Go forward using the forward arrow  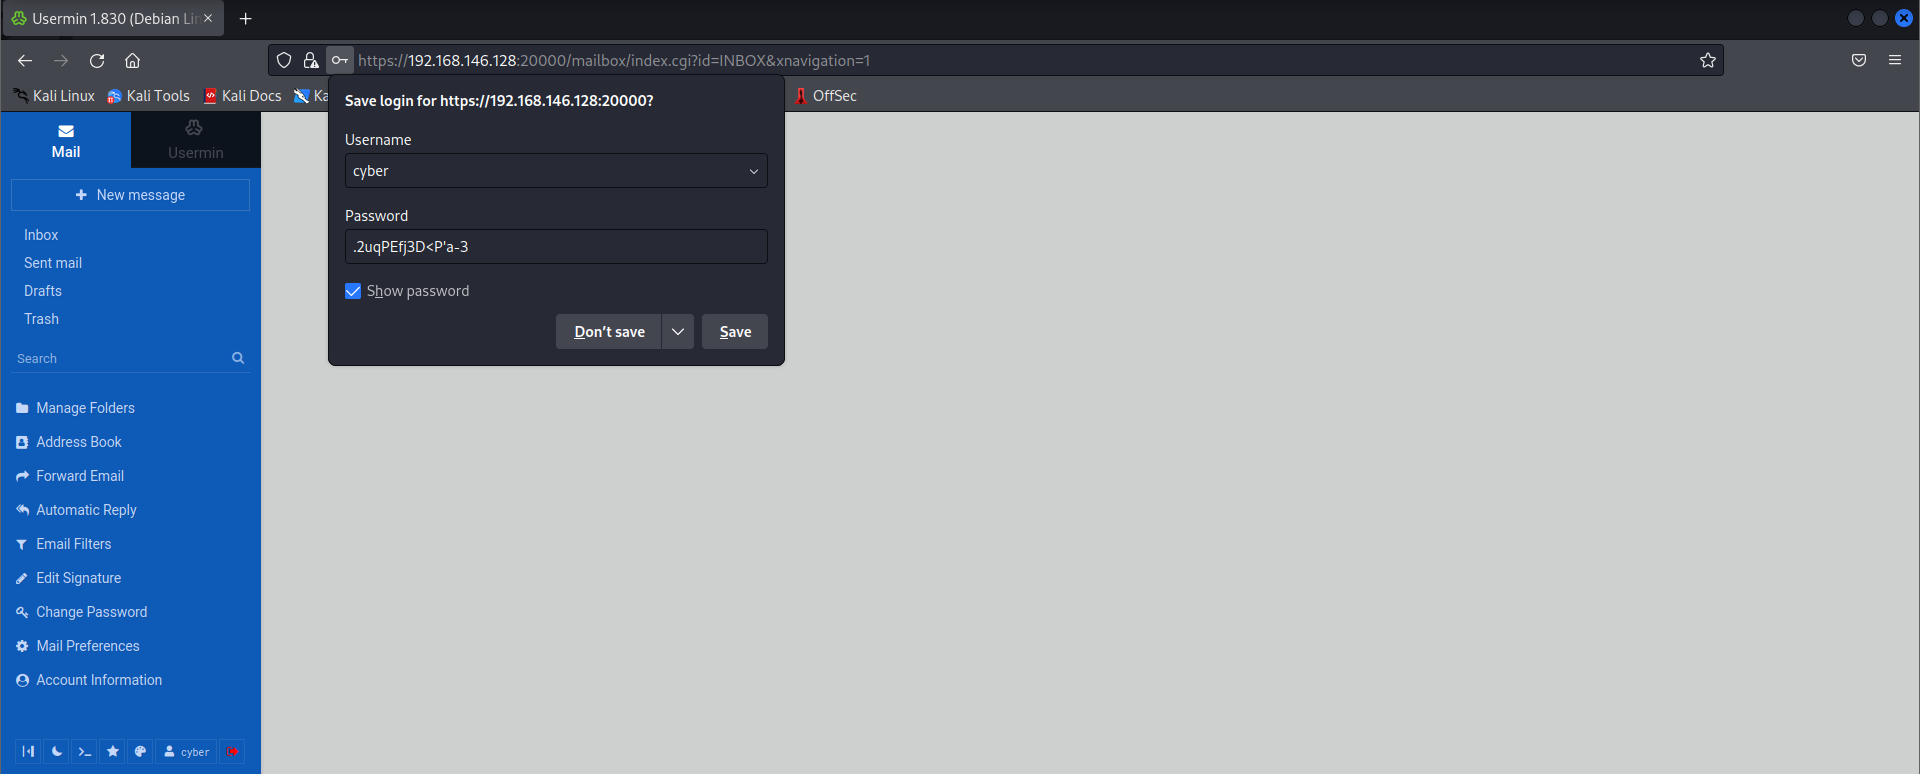(61, 60)
